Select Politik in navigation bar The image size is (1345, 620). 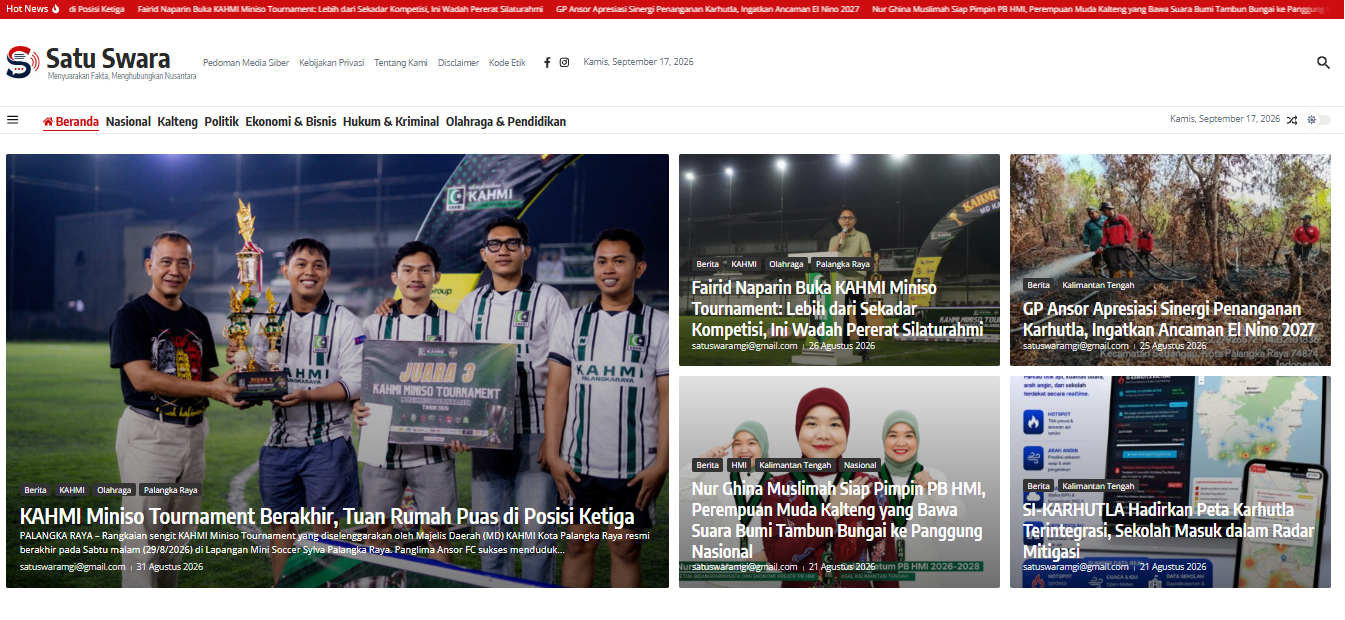click(222, 122)
